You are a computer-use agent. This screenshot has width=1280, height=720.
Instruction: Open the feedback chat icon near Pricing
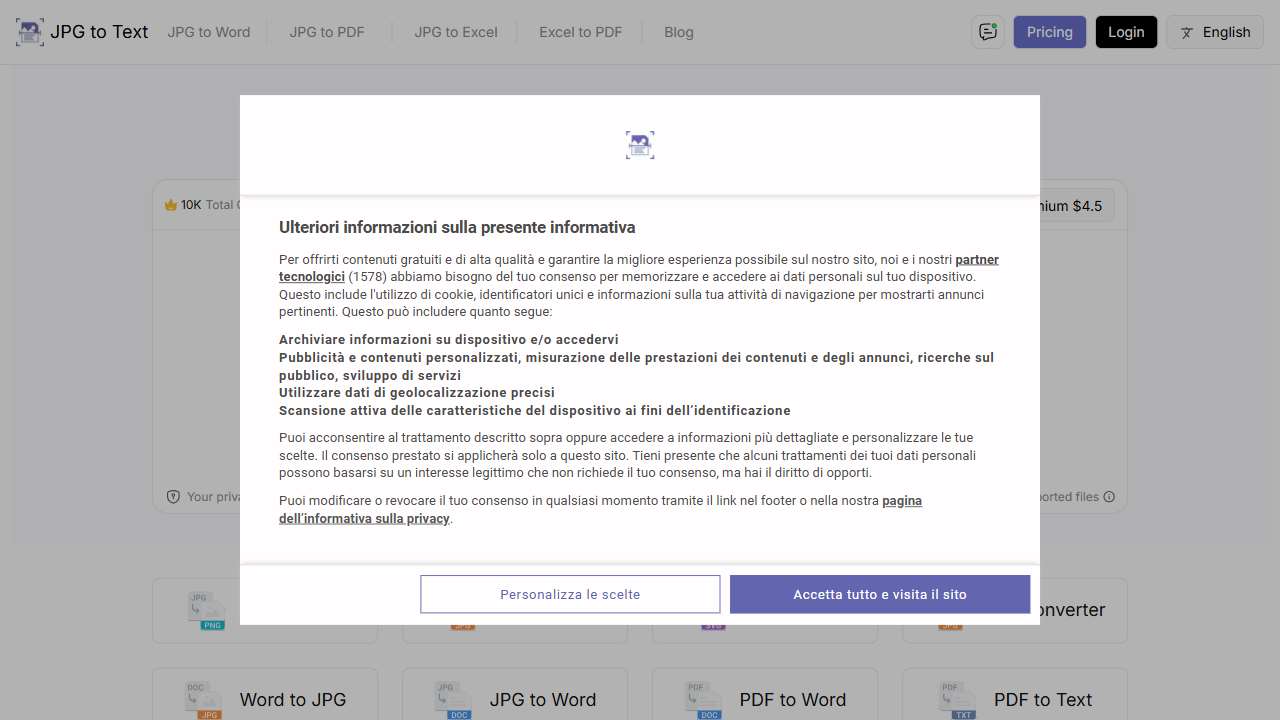987,31
